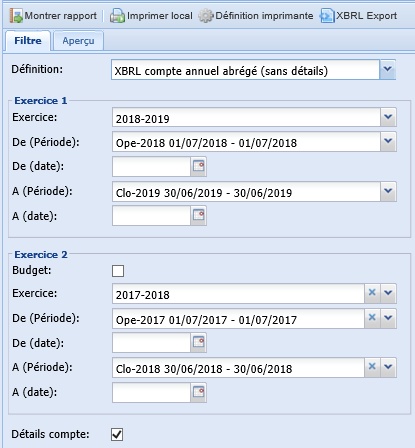Image resolution: width=415 pixels, height=448 pixels.
Task: Uncheck the Détails compte checkbox
Action: click(117, 434)
